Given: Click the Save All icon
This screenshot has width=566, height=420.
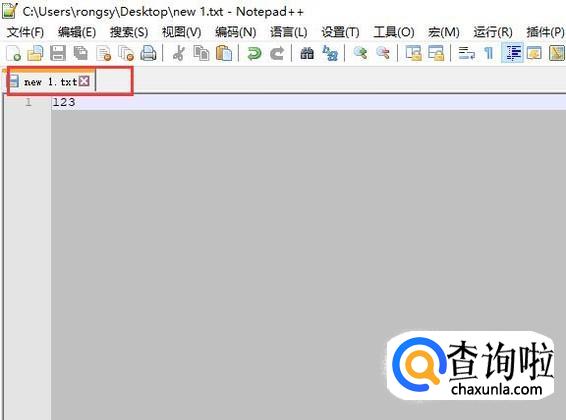Looking at the screenshot, I should [80, 53].
